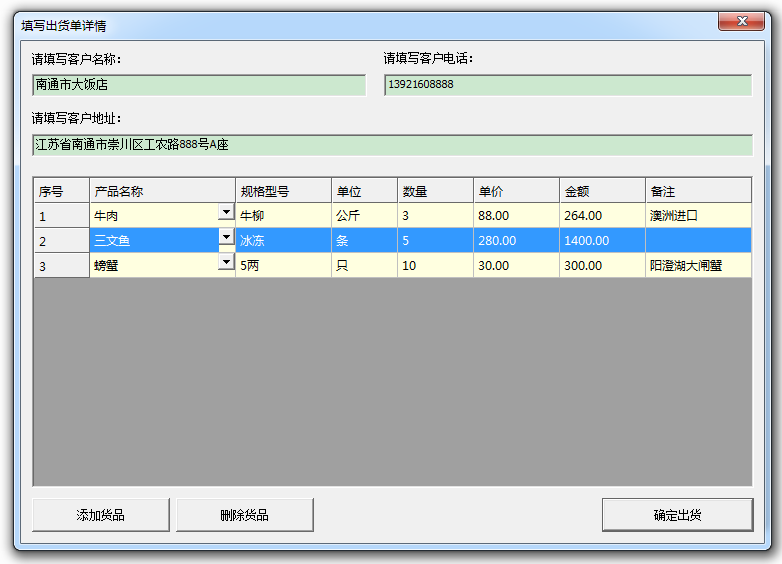Confirm shipment with 确定出货 button
The width and height of the screenshot is (782, 564).
(x=677, y=515)
